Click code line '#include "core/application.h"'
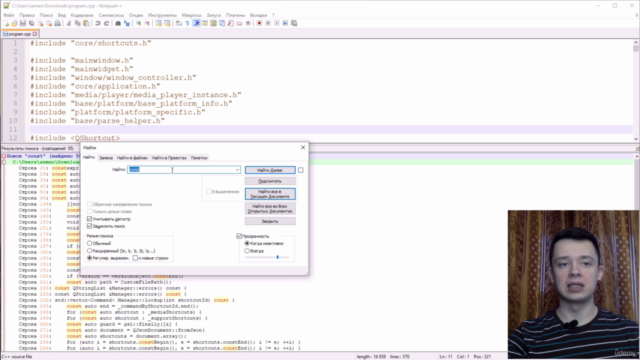Image resolution: width=640 pixels, height=360 pixels. point(95,86)
